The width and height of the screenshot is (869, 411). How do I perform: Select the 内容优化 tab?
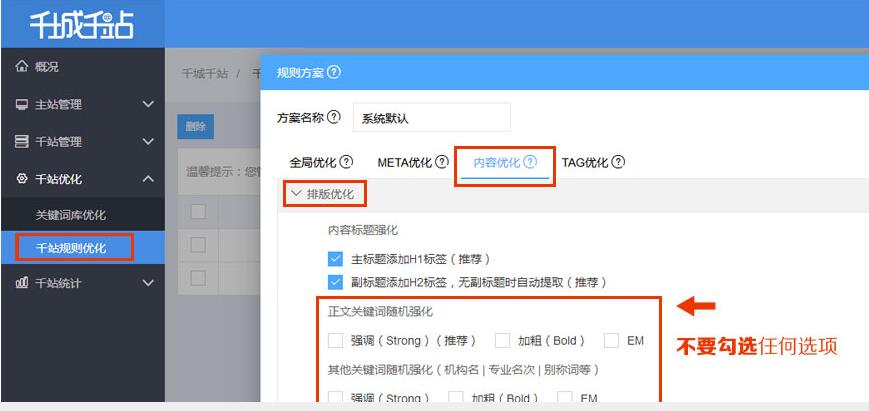[497, 162]
